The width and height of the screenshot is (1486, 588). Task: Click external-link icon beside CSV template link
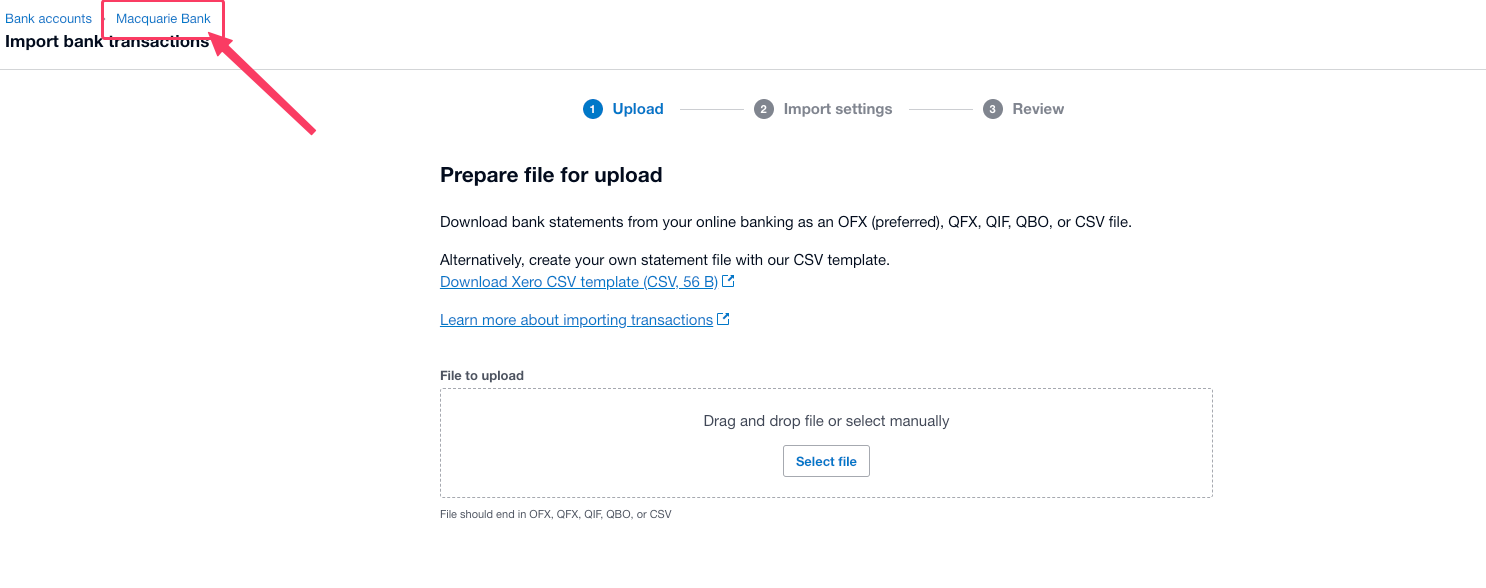click(x=728, y=282)
